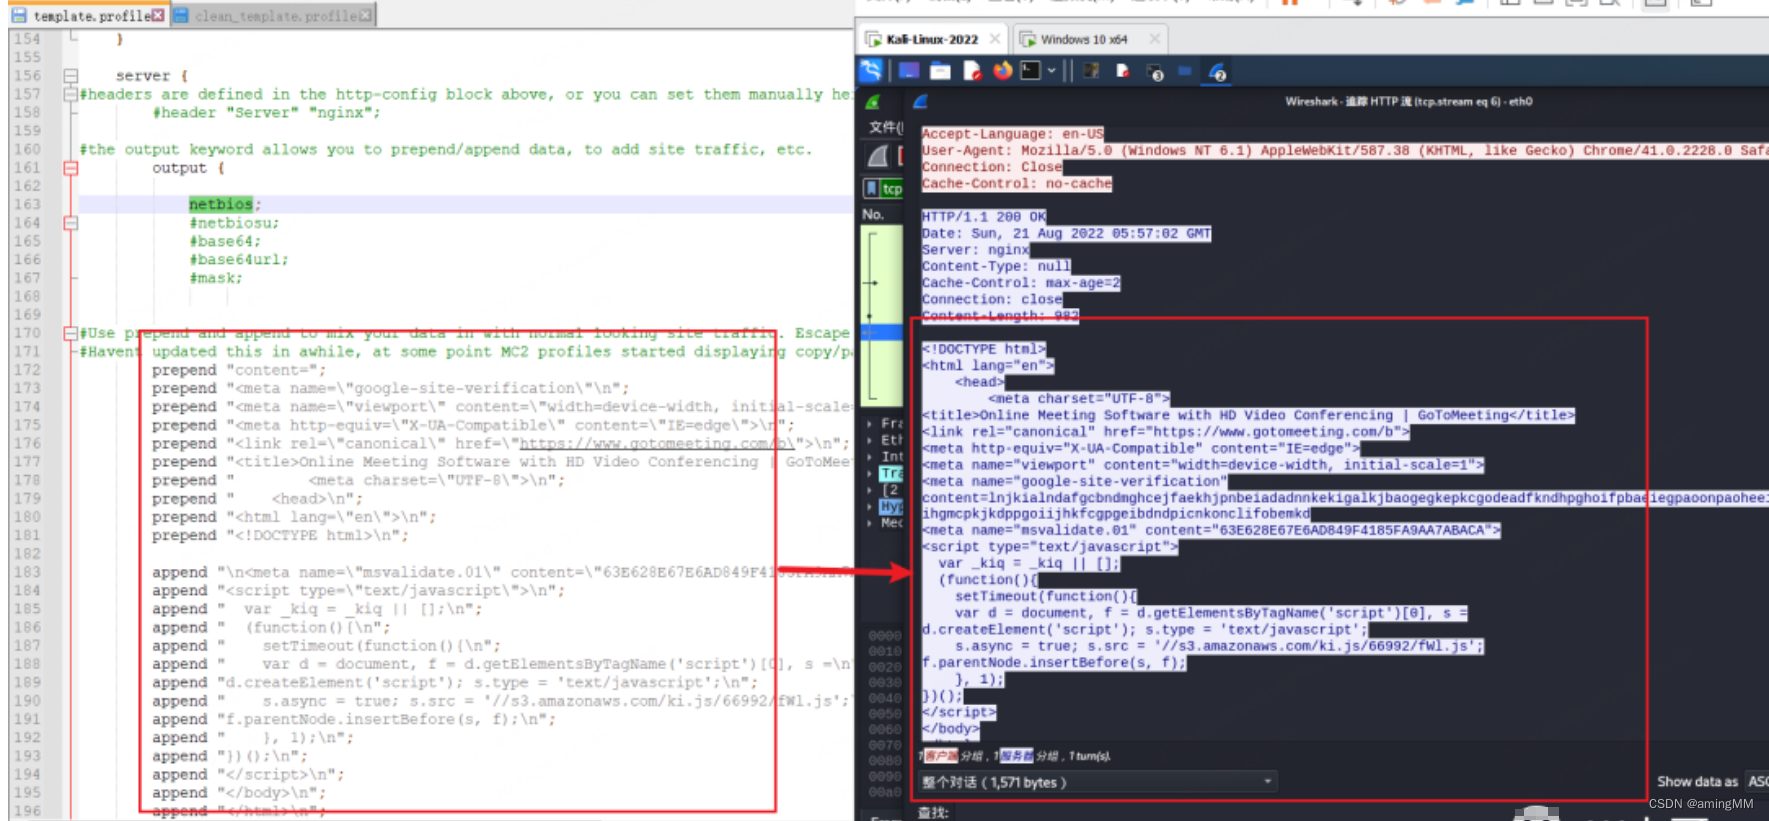Open the Show data as format dropdown
Screen dimensions: 1769x821
coord(1756,781)
